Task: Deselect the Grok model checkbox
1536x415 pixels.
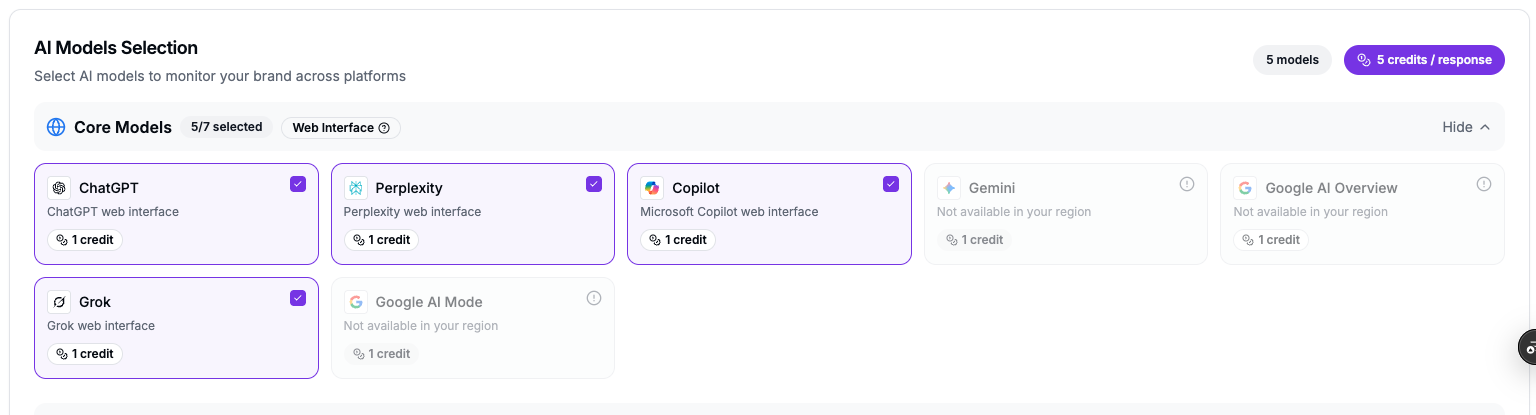Action: tap(298, 298)
